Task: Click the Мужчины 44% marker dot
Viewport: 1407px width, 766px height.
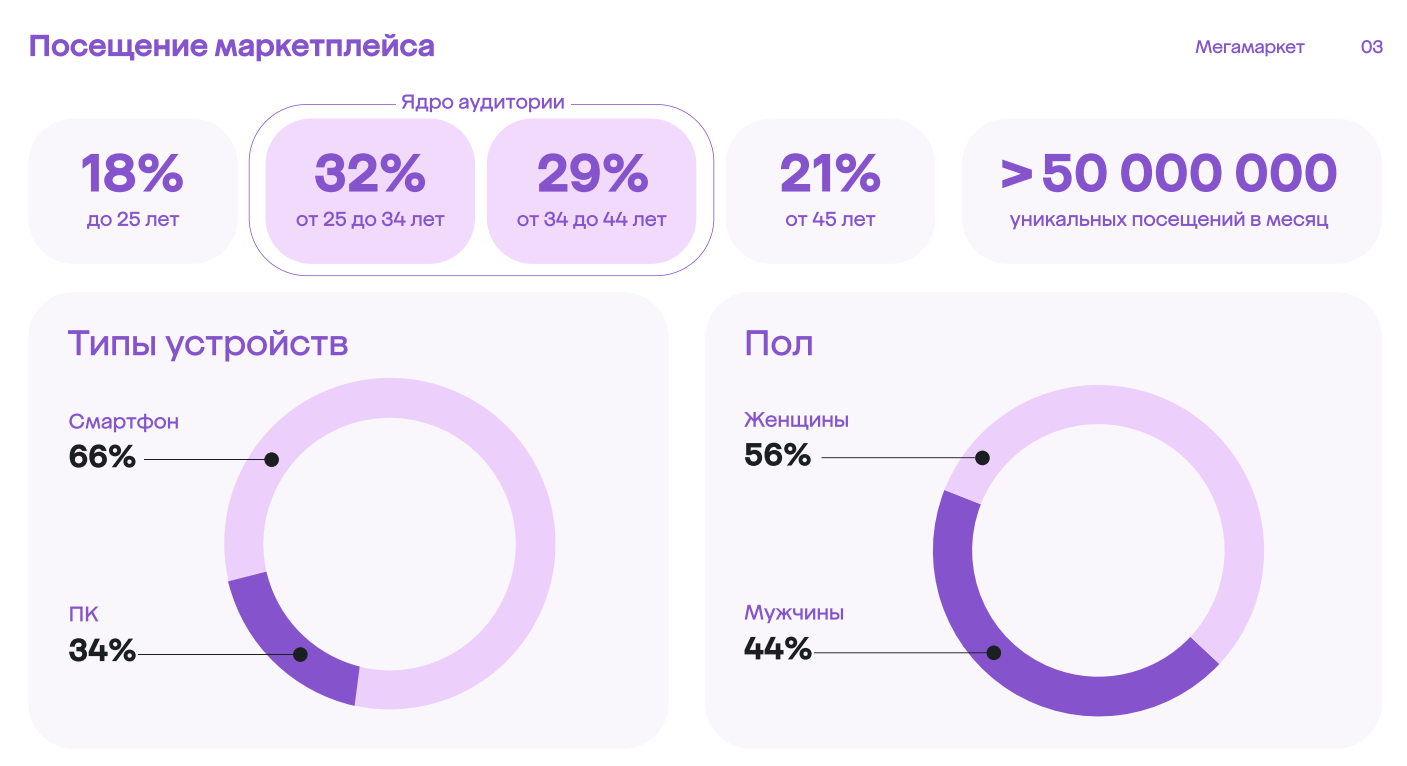Action: pos(993,652)
